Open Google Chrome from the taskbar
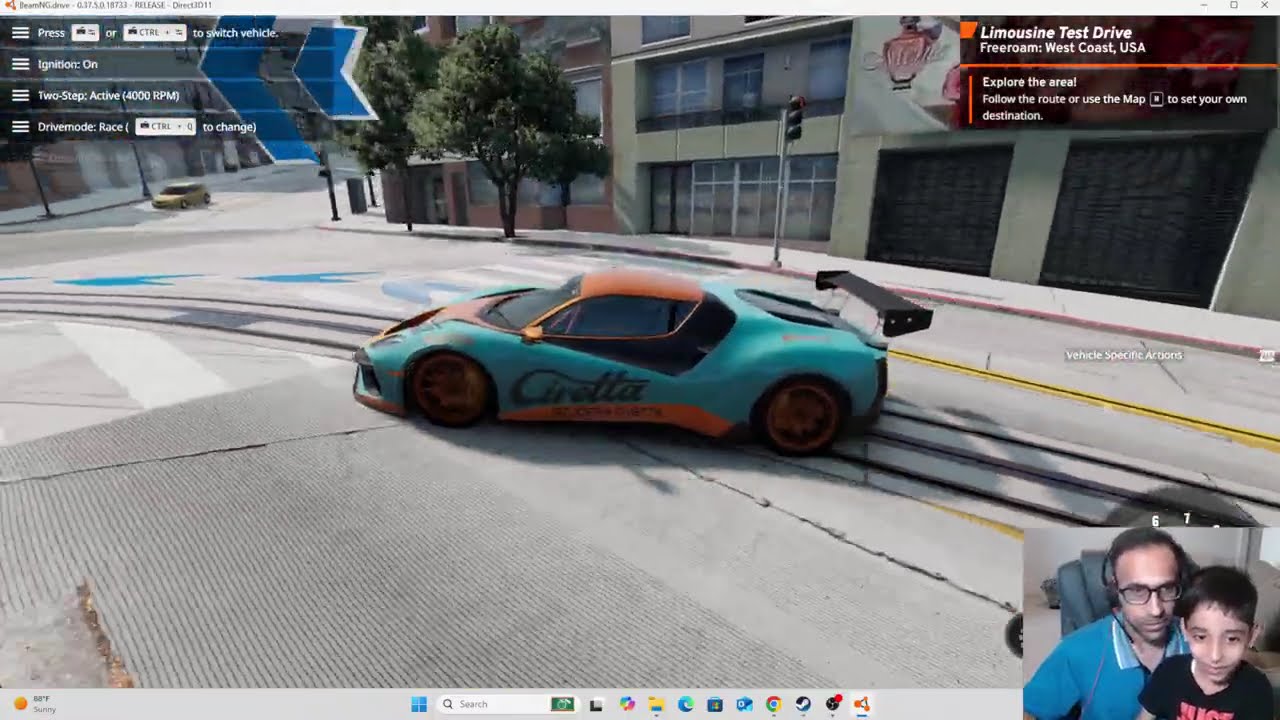The image size is (1280, 720). (x=773, y=704)
